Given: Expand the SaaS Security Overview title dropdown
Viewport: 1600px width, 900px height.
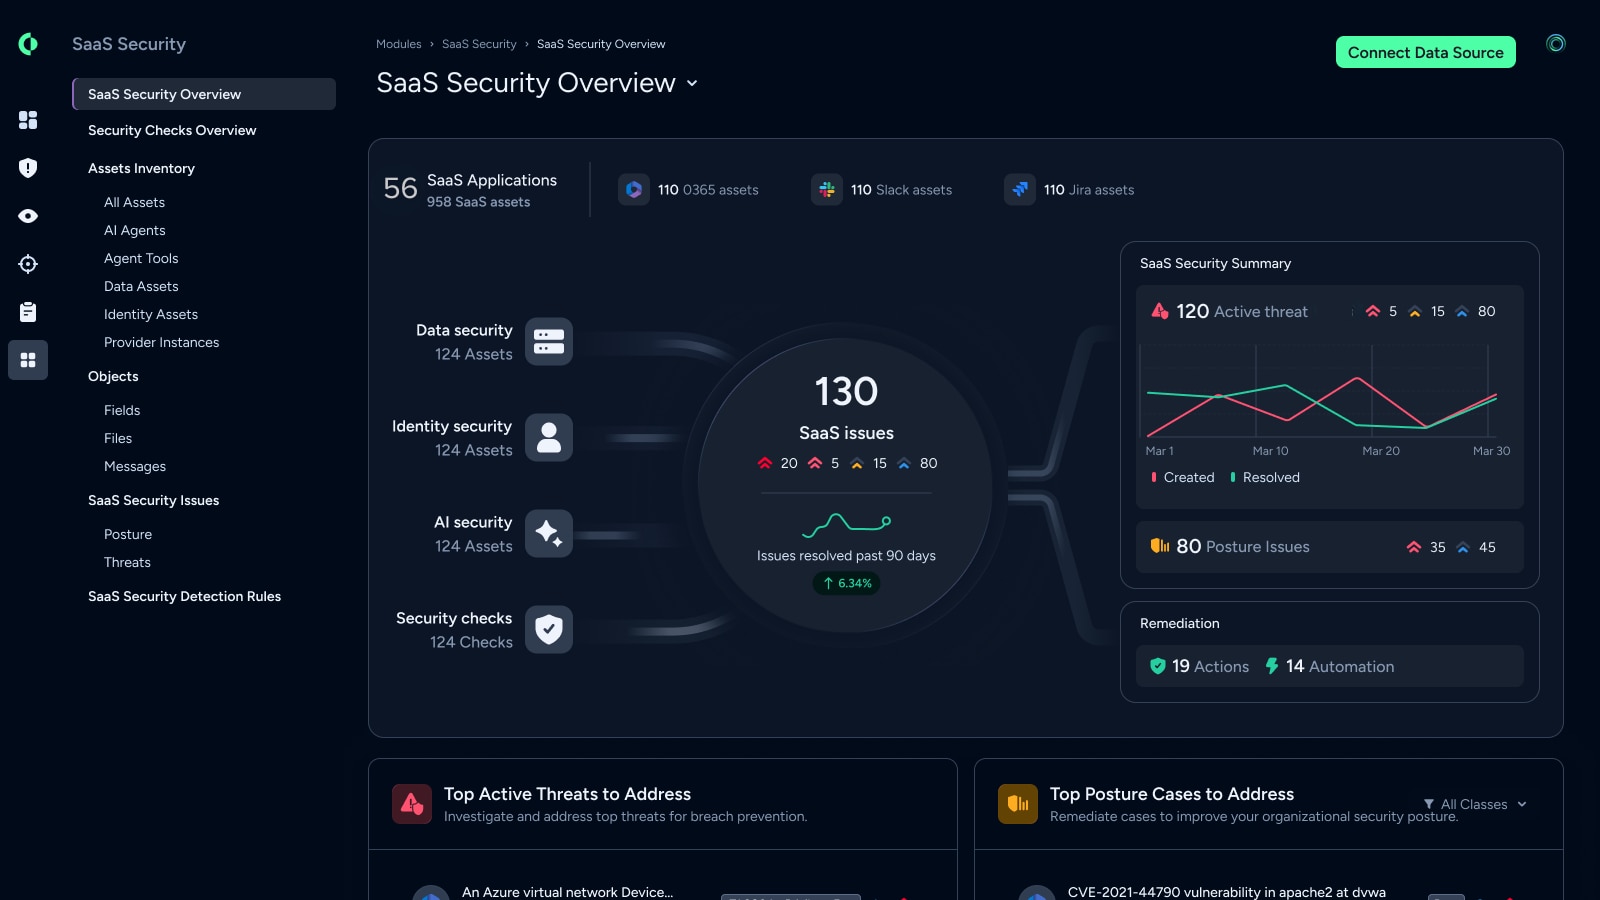Looking at the screenshot, I should click(x=692, y=84).
